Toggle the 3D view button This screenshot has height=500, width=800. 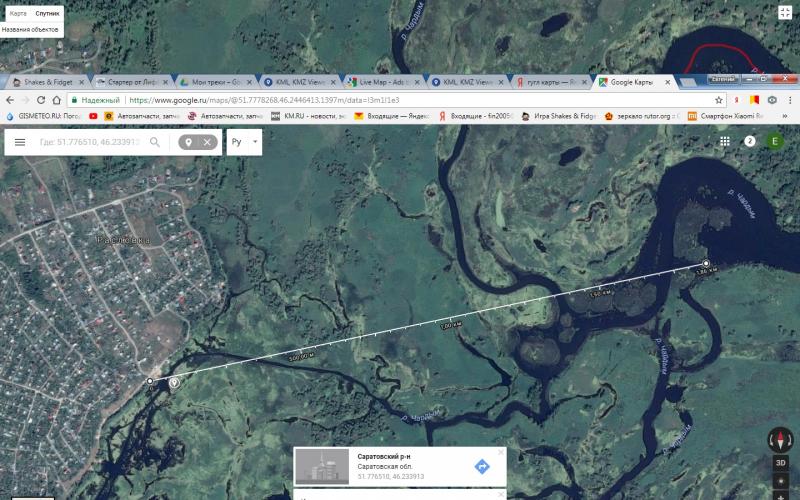pyautogui.click(x=780, y=464)
